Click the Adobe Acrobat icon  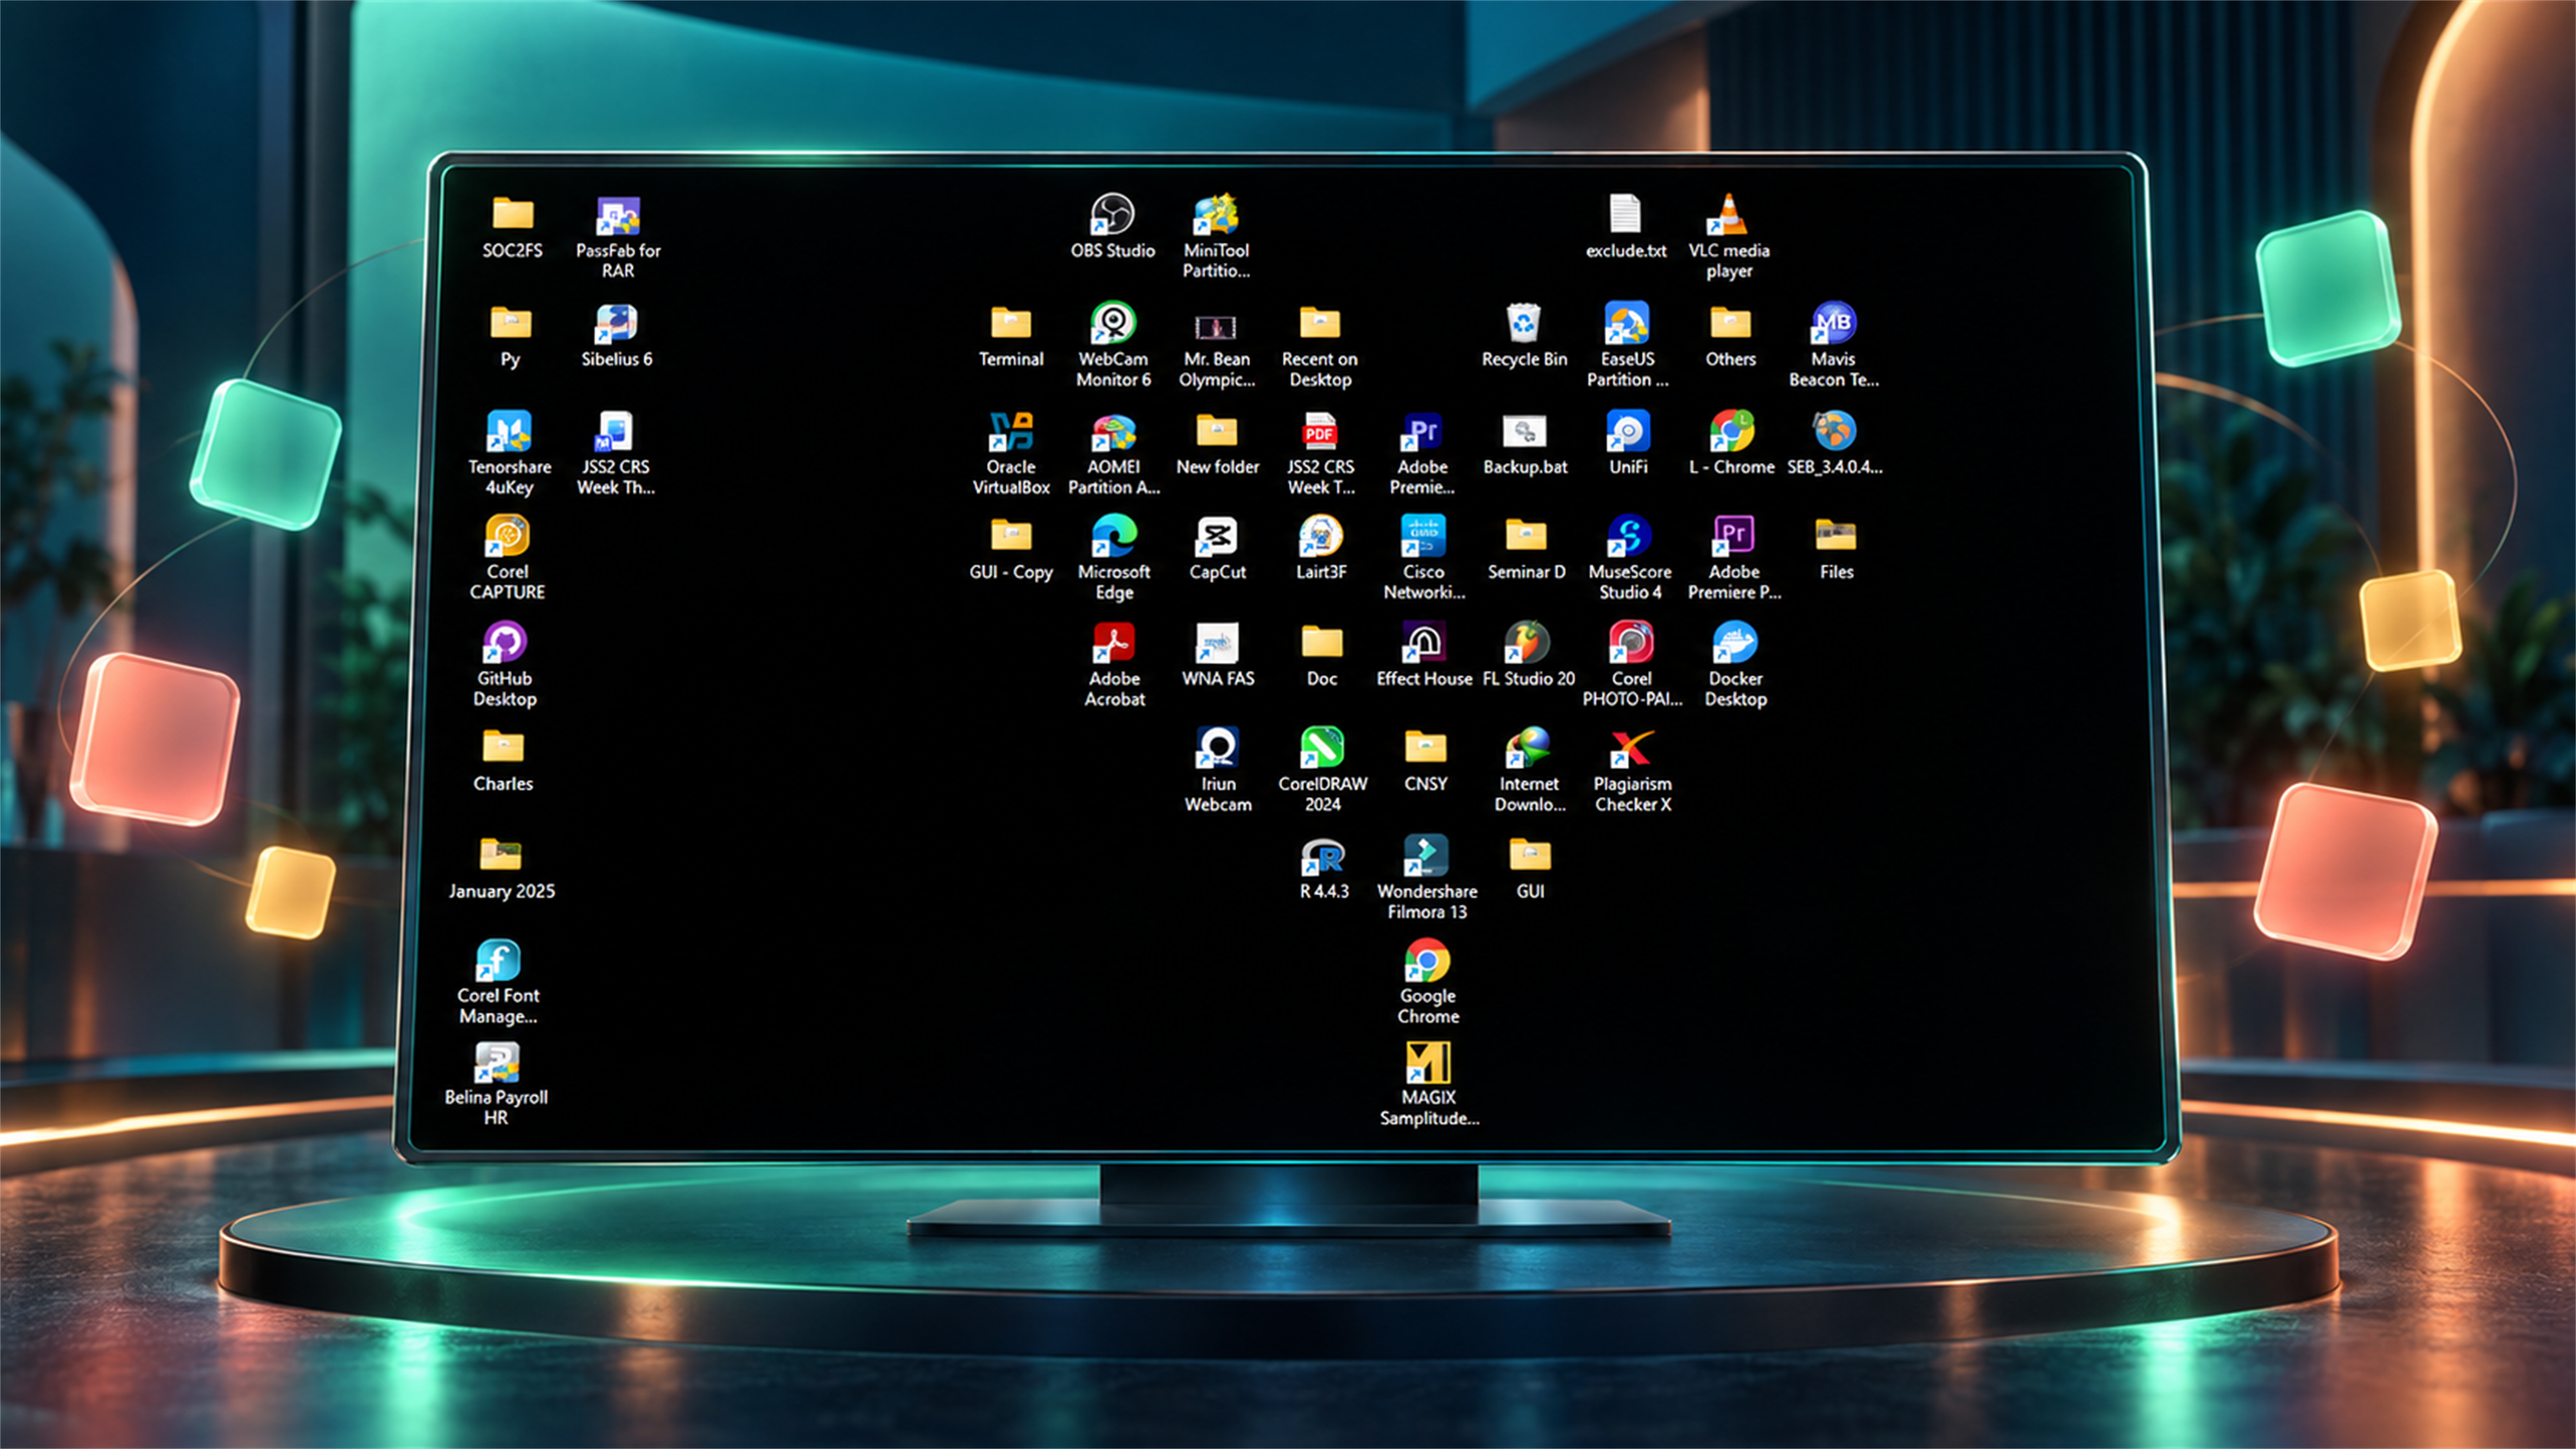click(1114, 643)
